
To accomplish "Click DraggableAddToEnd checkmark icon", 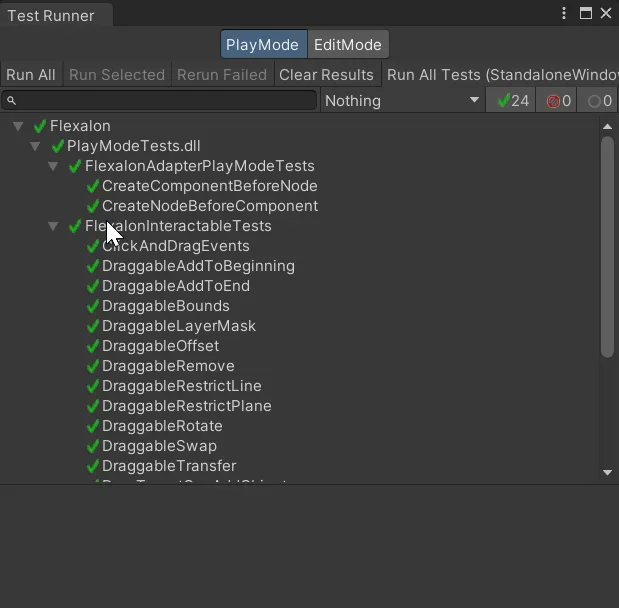I will coord(93,286).
